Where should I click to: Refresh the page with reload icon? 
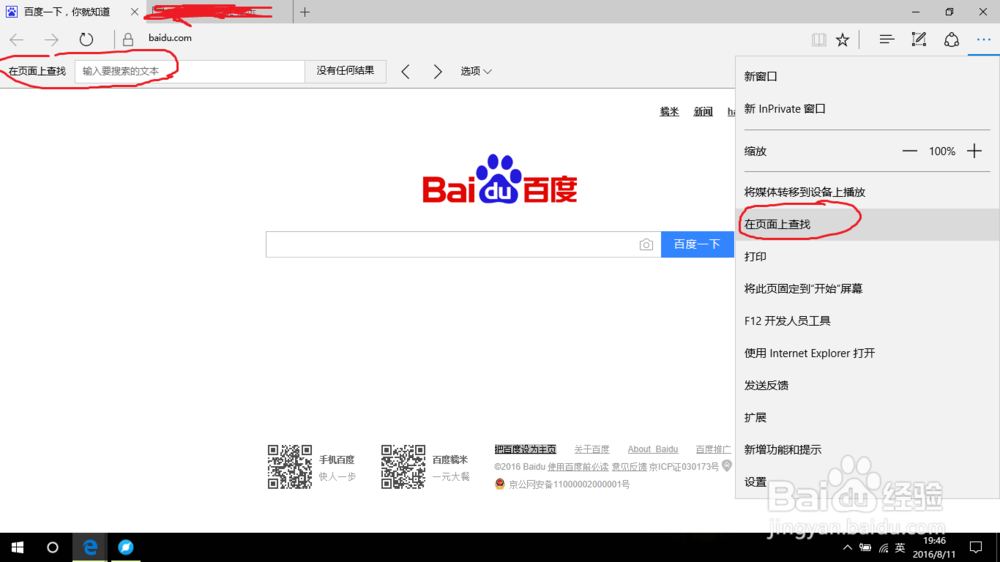(86, 40)
